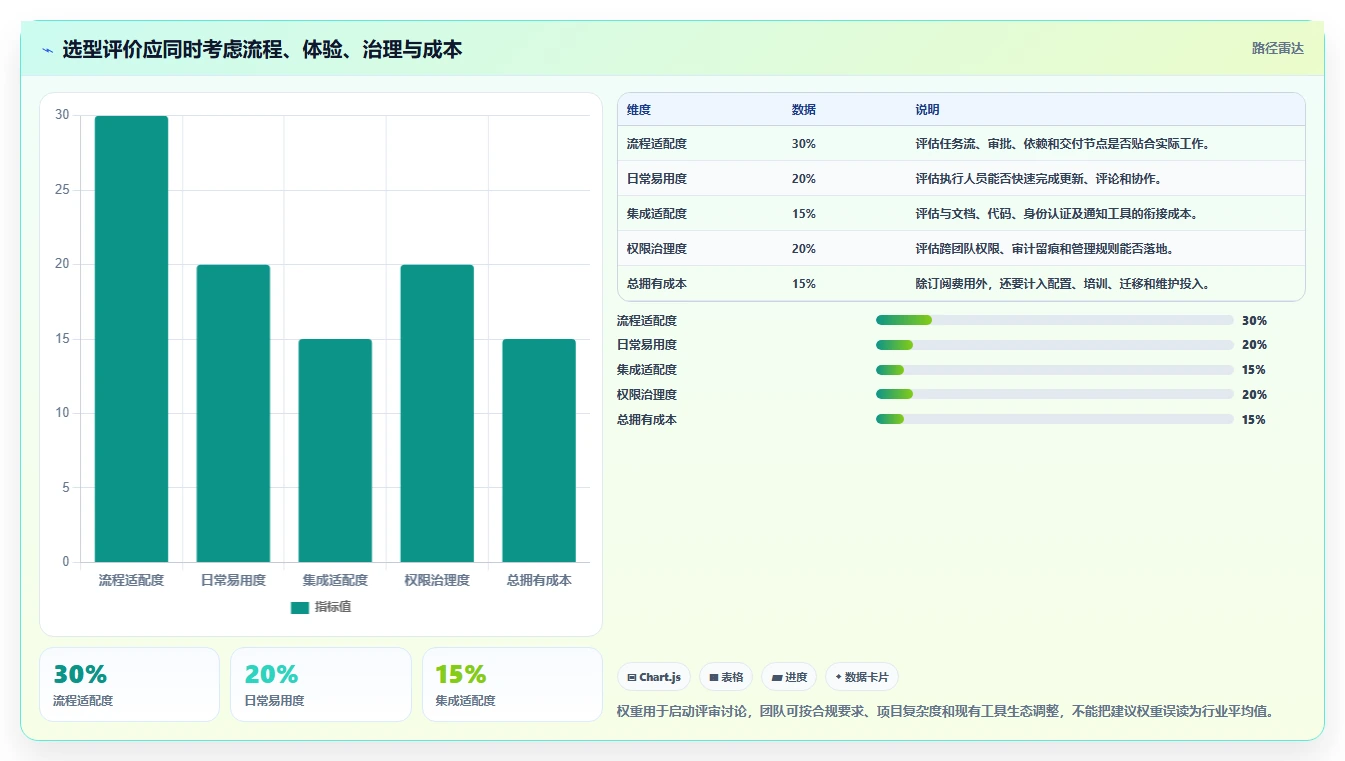This screenshot has width=1345, height=761.
Task: Click the description 评估执行人员能否快速完成更新、评论和协作。
Action: (1040, 179)
